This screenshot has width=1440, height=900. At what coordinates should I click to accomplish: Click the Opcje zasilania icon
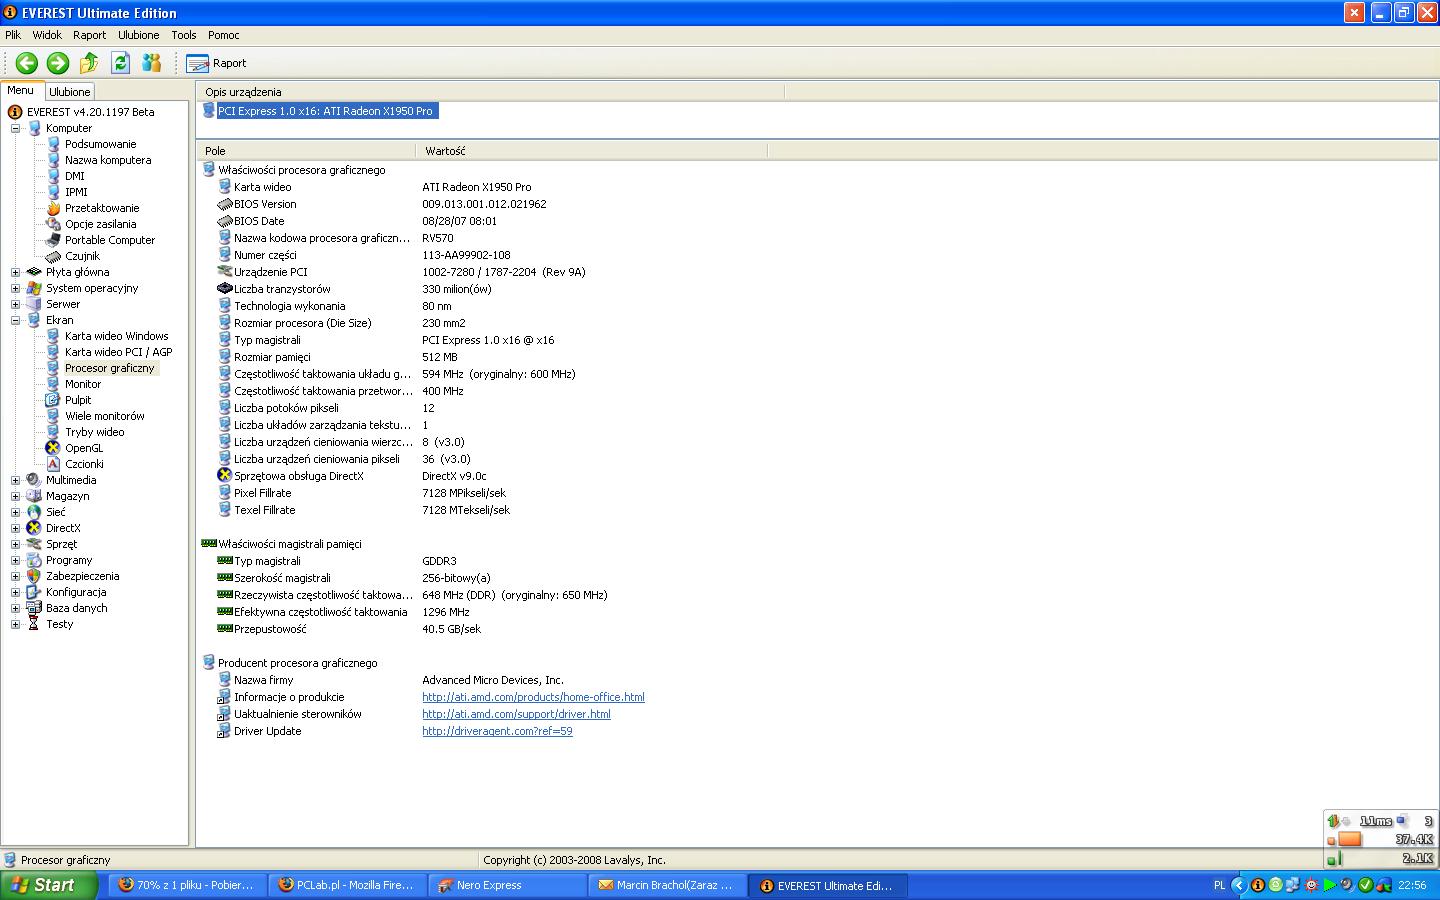[53, 224]
